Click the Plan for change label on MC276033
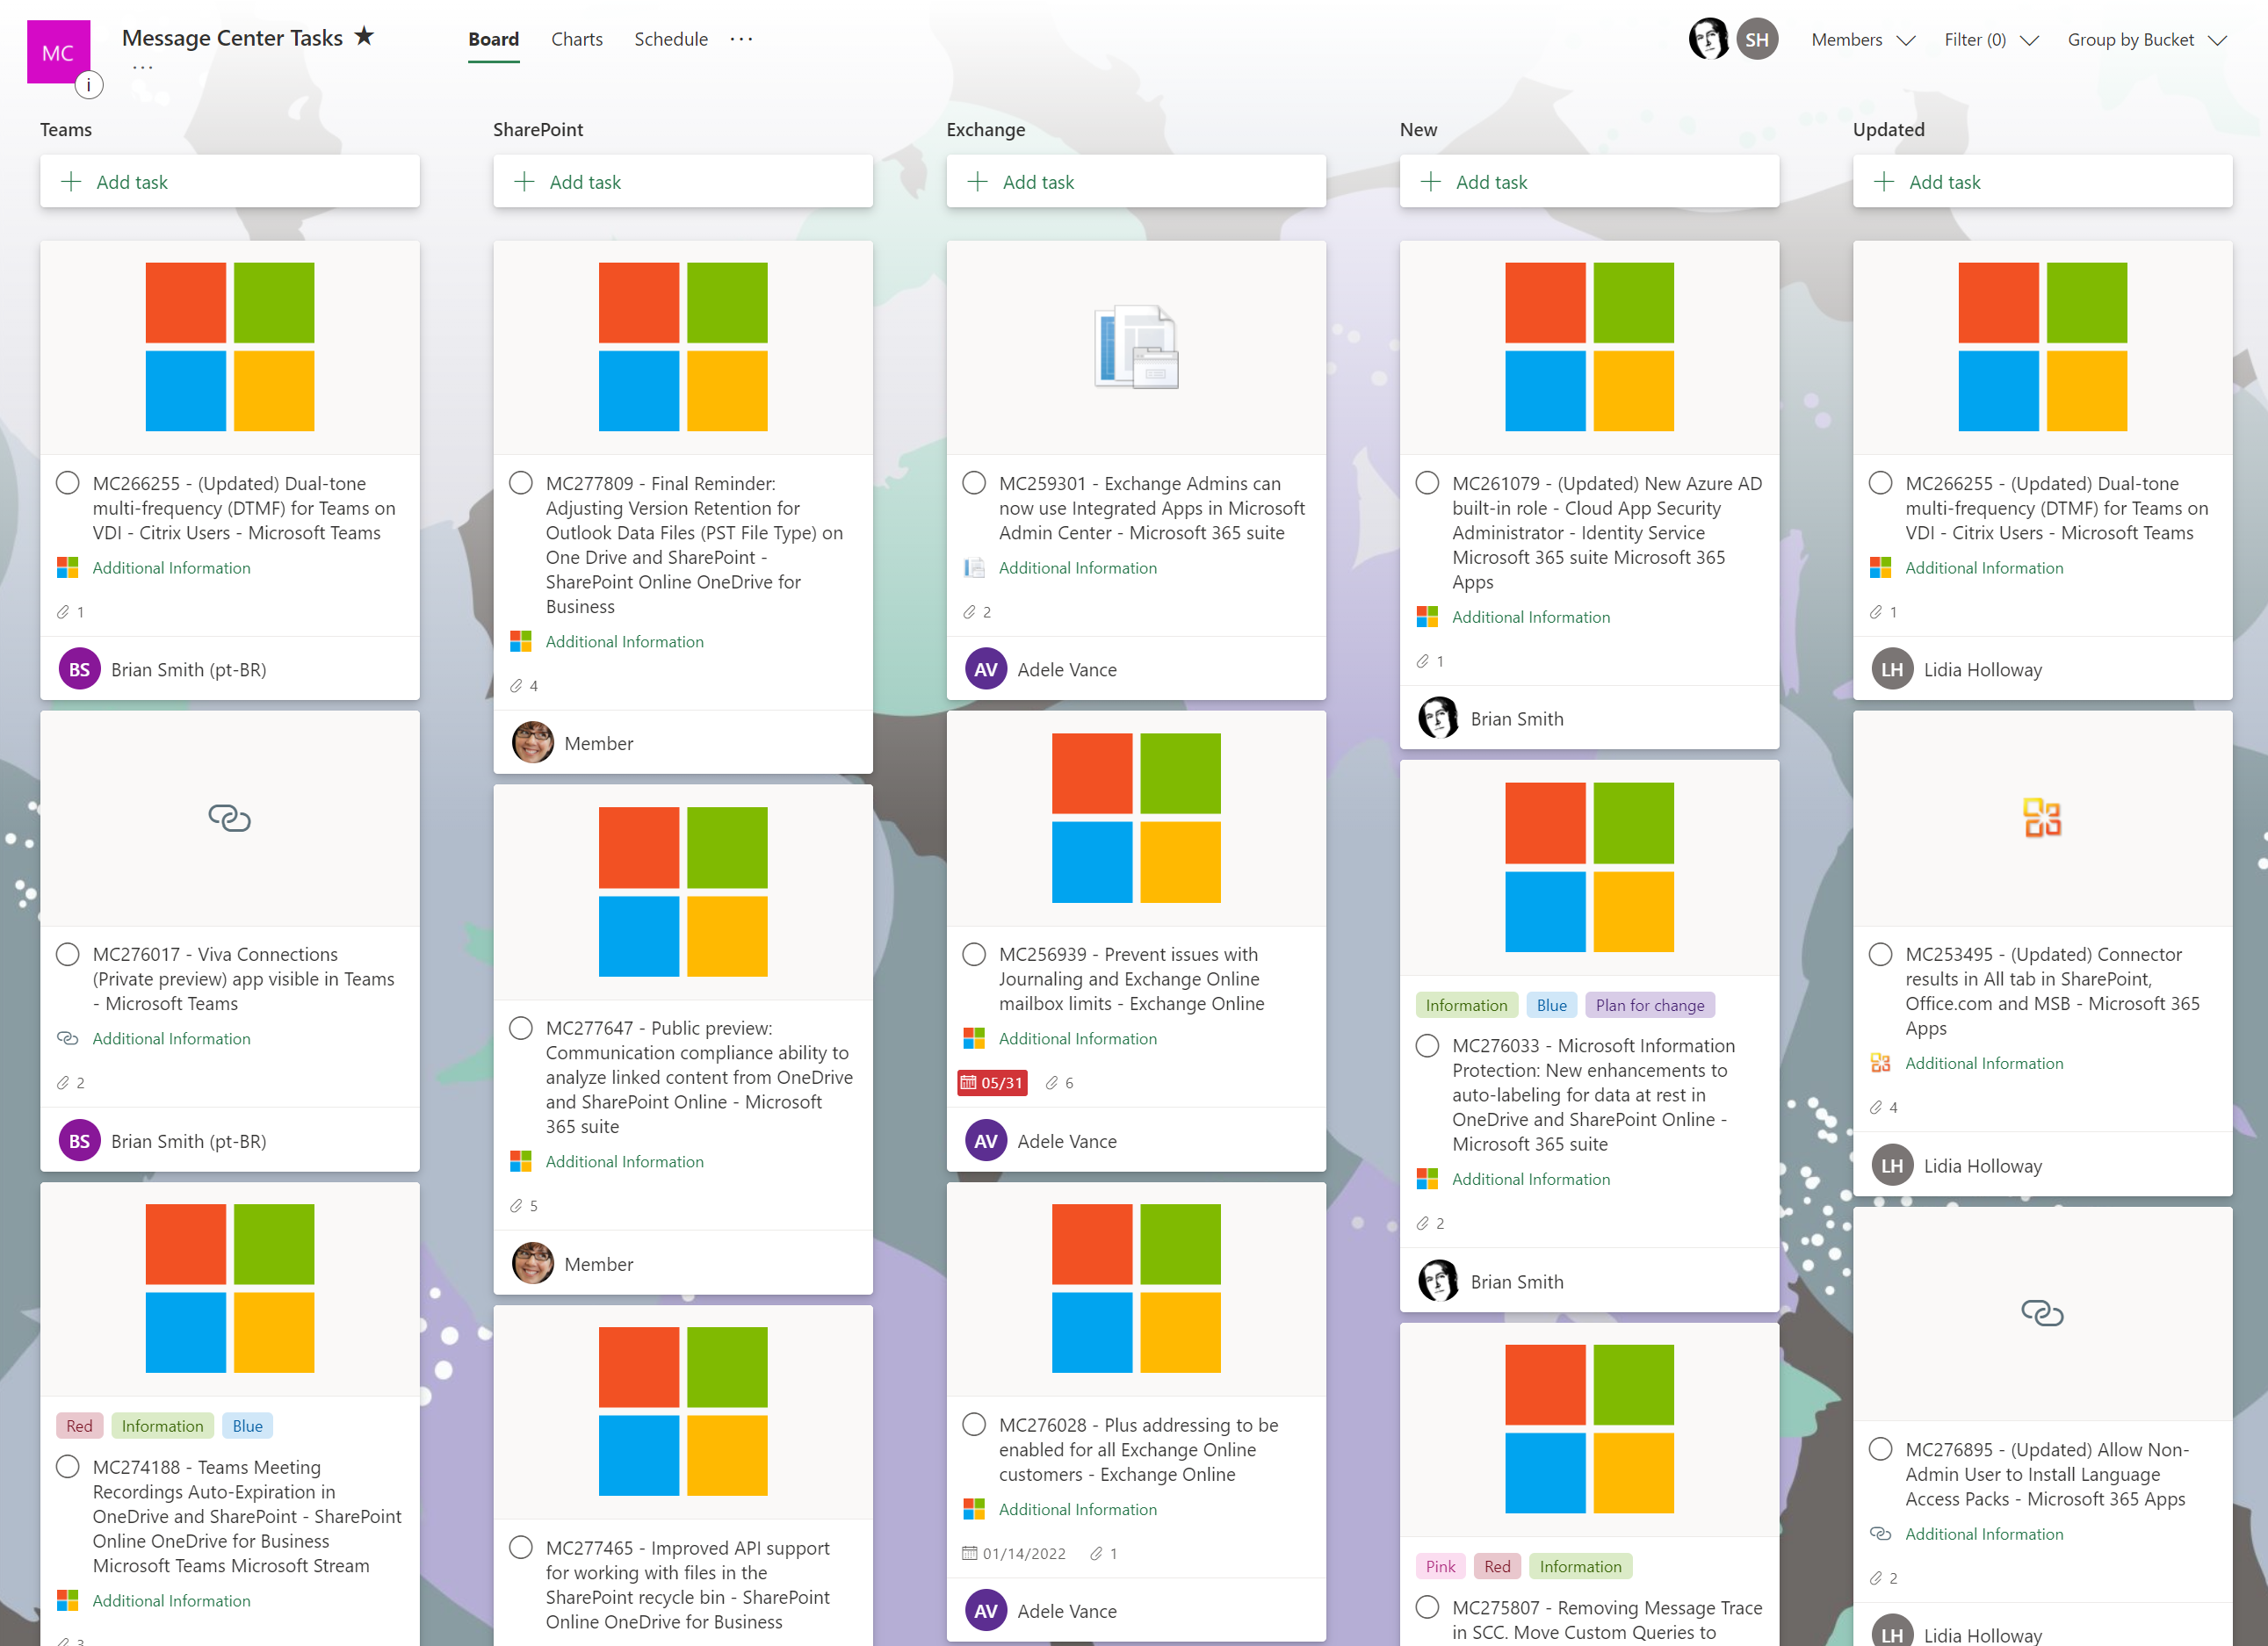Screen dimensions: 2268x1646 (1649, 1005)
